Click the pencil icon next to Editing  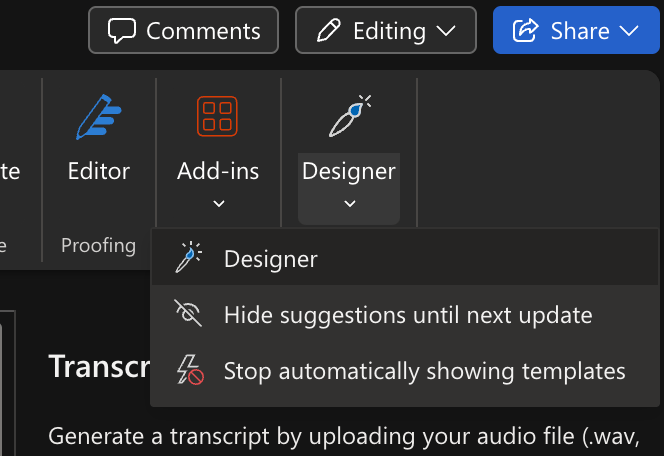point(329,30)
